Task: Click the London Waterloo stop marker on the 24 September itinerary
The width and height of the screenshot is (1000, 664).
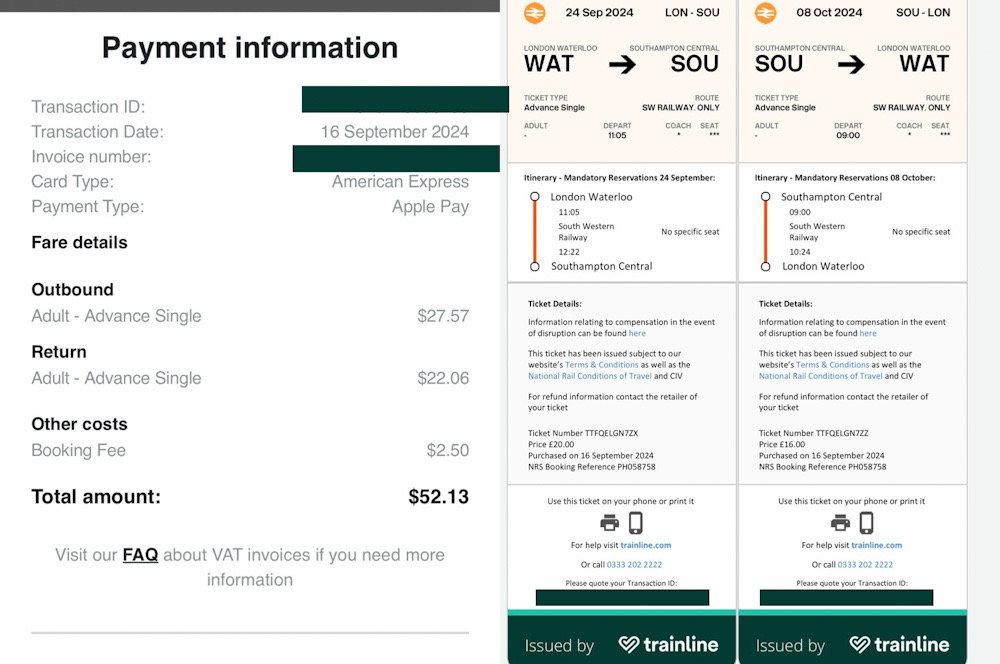Action: [x=535, y=197]
